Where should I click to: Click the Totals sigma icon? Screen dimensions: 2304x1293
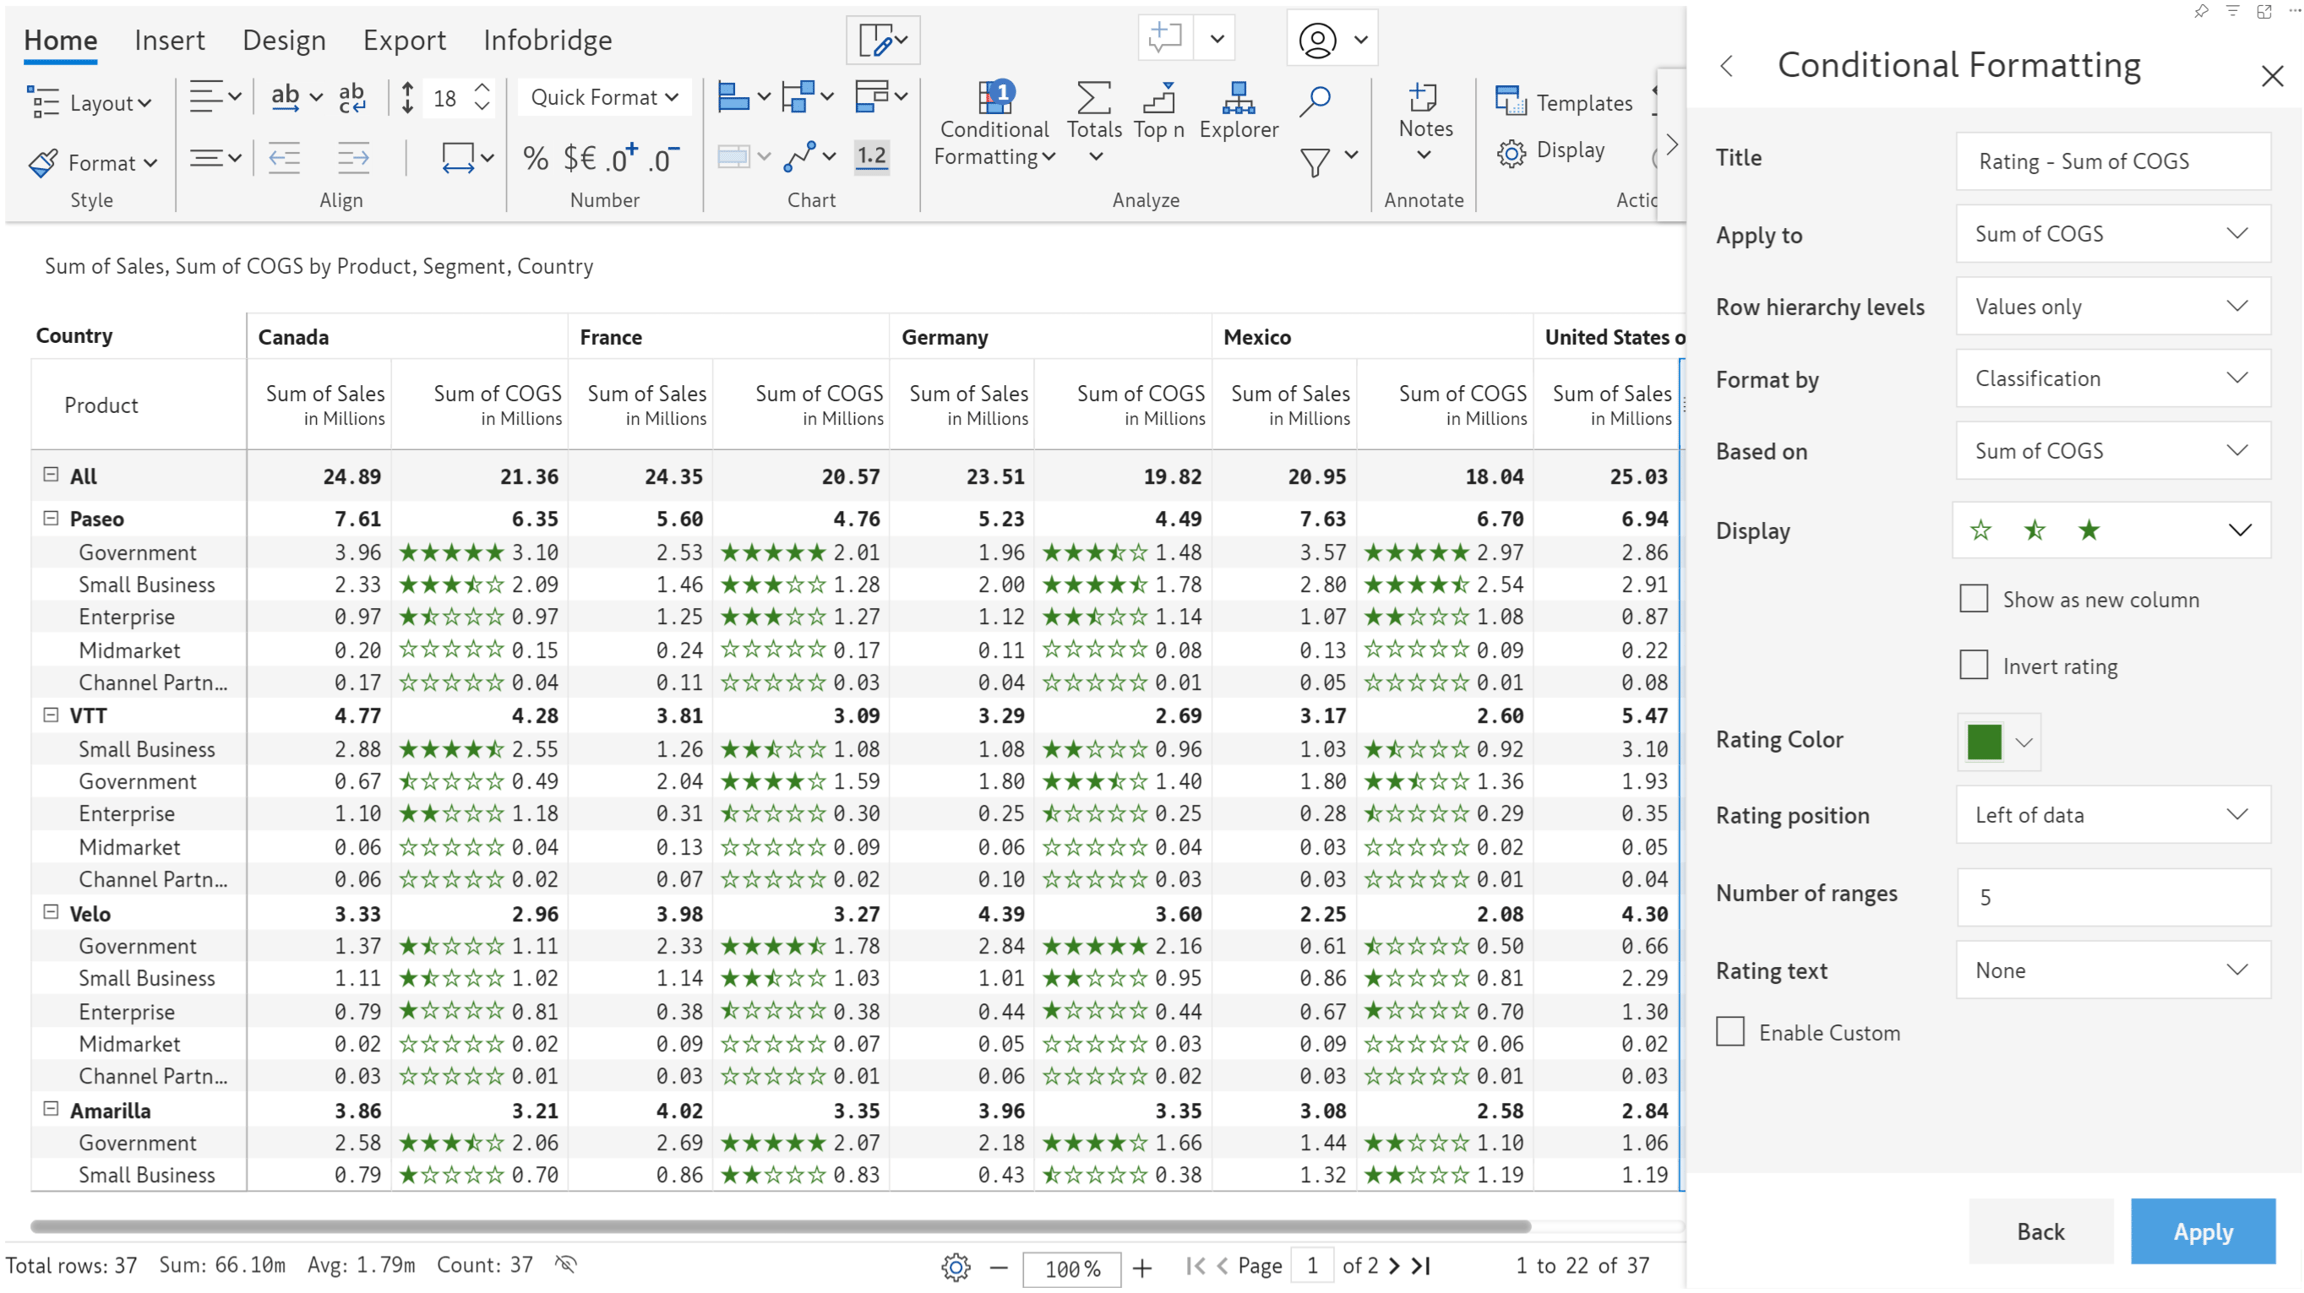pos(1093,98)
